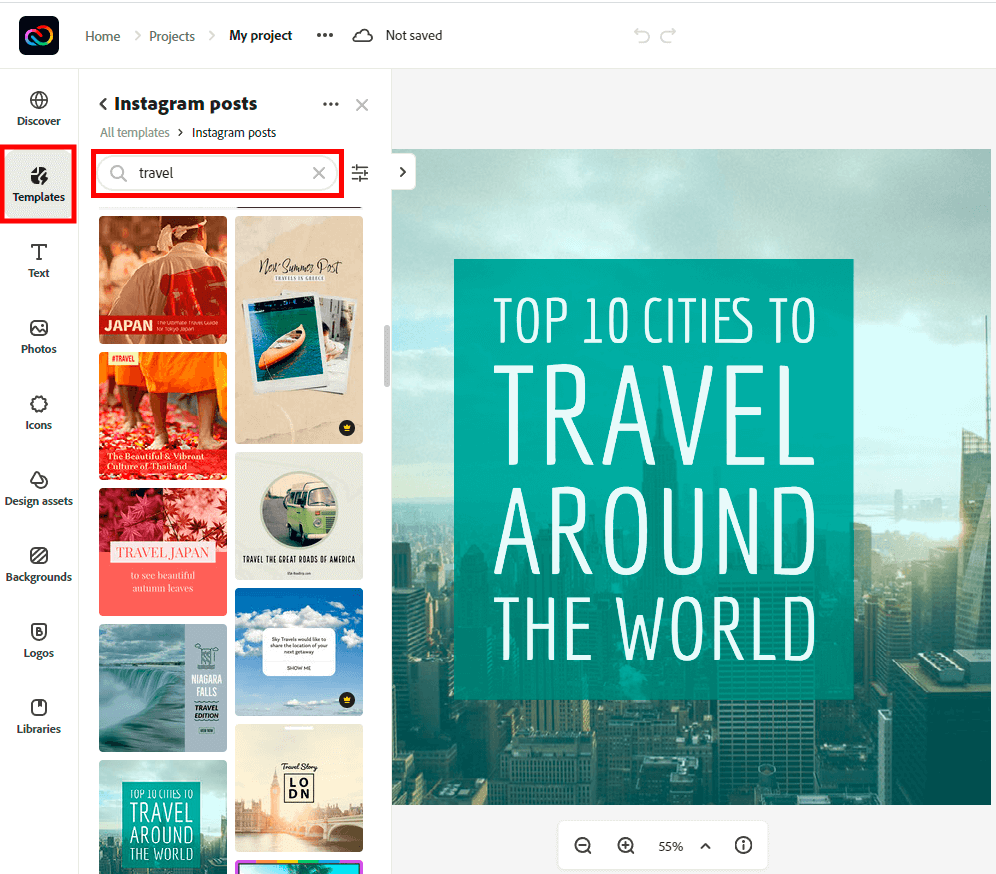Select the JAPAN travel guide template
996x874 pixels.
point(163,280)
